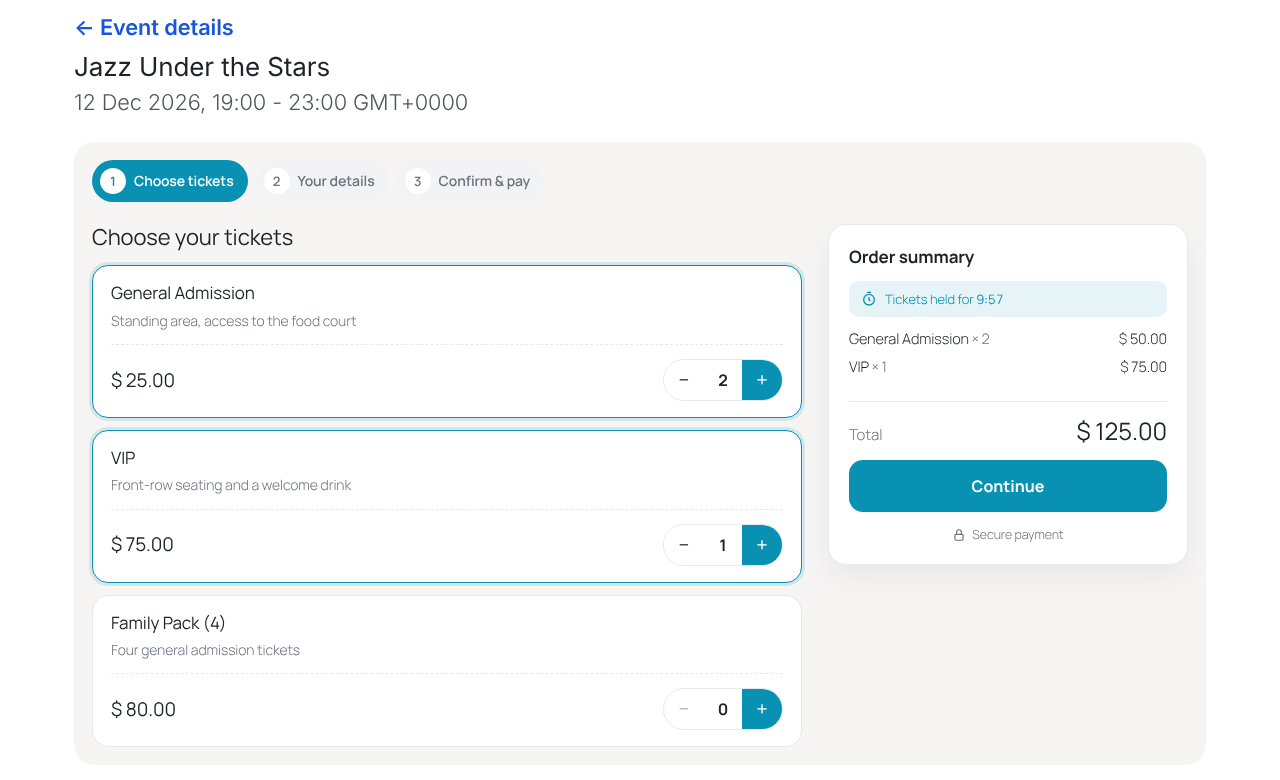Remove one VIP ticket

point(684,545)
